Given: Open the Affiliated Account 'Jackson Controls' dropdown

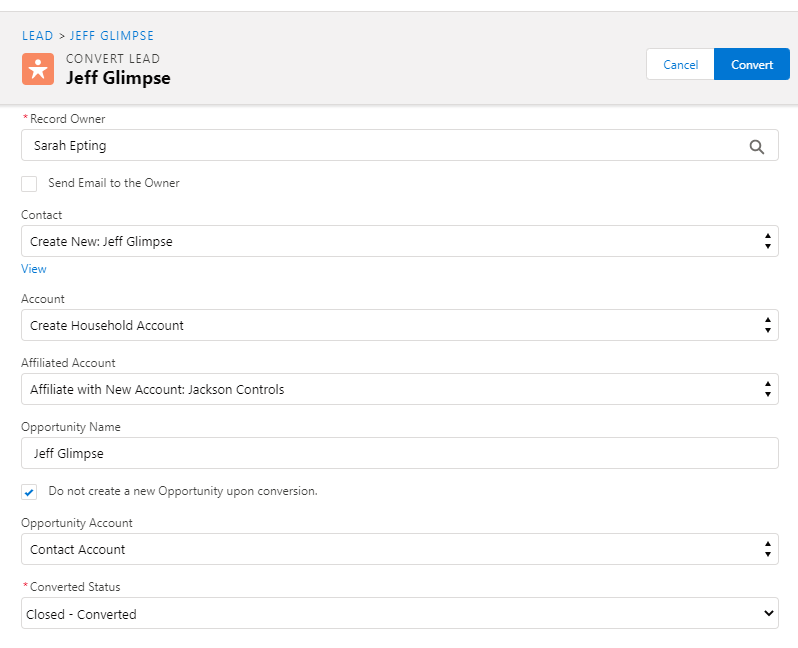Looking at the screenshot, I should (398, 389).
